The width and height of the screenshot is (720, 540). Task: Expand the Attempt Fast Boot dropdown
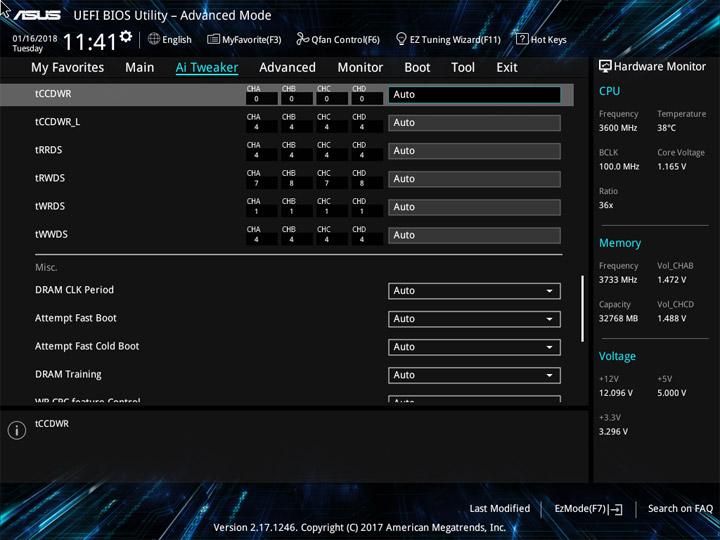pos(474,319)
